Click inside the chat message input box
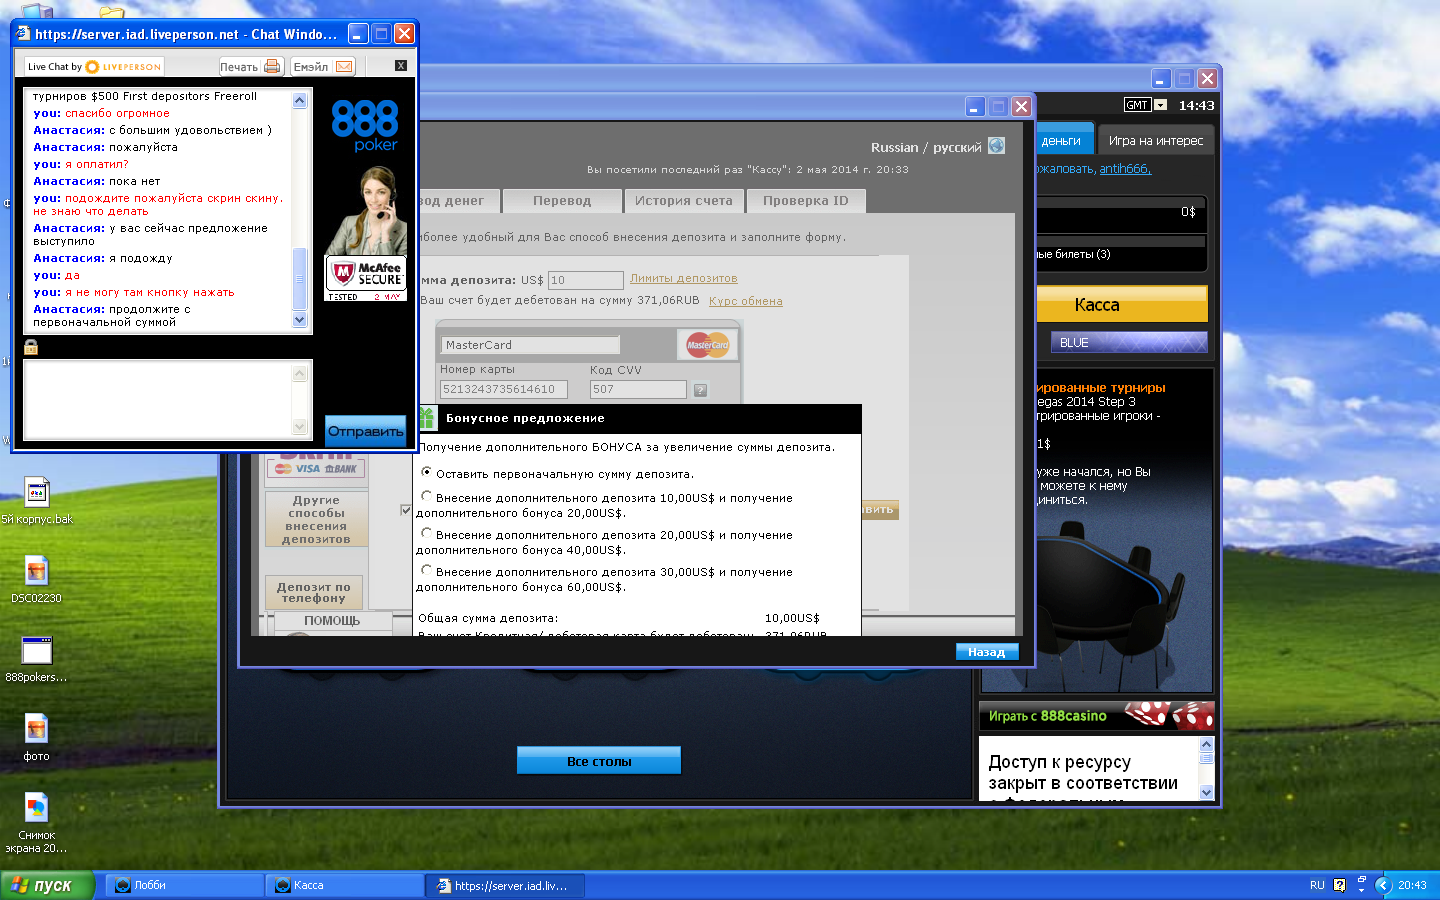This screenshot has height=900, width=1440. (x=158, y=400)
